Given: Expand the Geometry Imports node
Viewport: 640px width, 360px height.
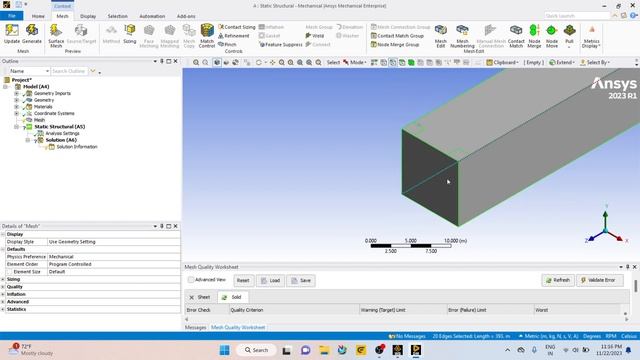Looking at the screenshot, I should click(16, 93).
